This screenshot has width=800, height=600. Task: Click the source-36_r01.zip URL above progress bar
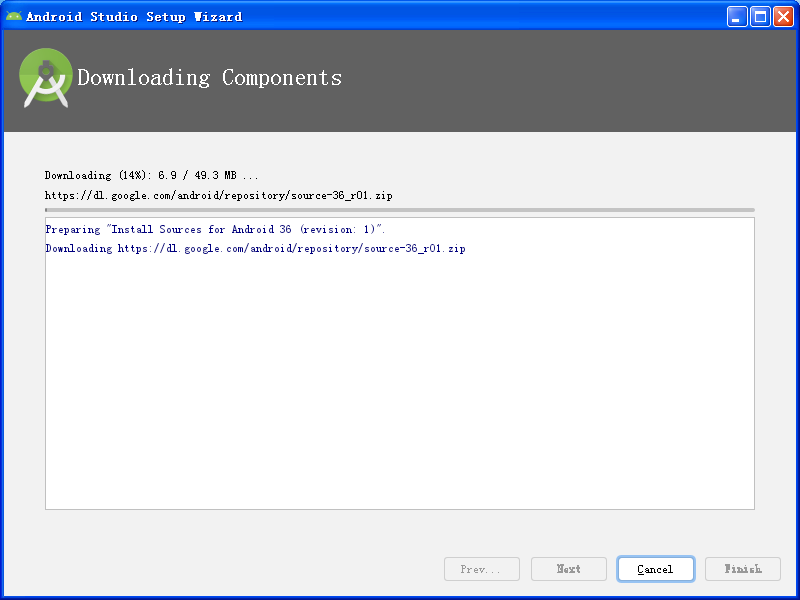[x=218, y=195]
